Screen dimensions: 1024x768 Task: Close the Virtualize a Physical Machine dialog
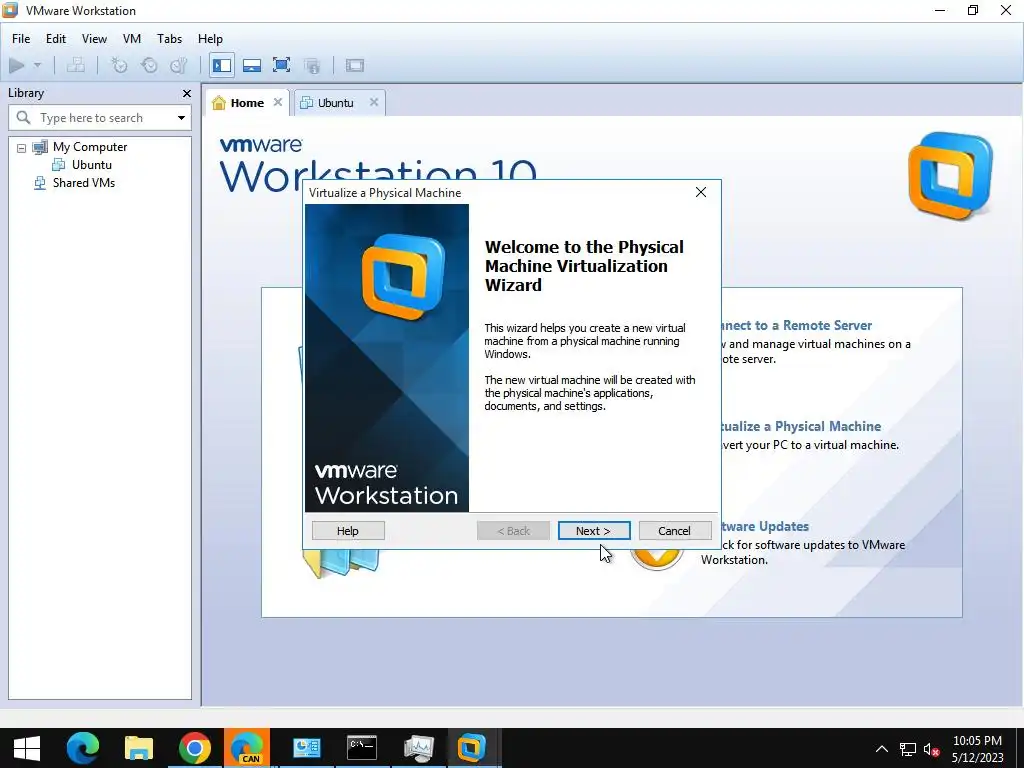click(x=701, y=192)
